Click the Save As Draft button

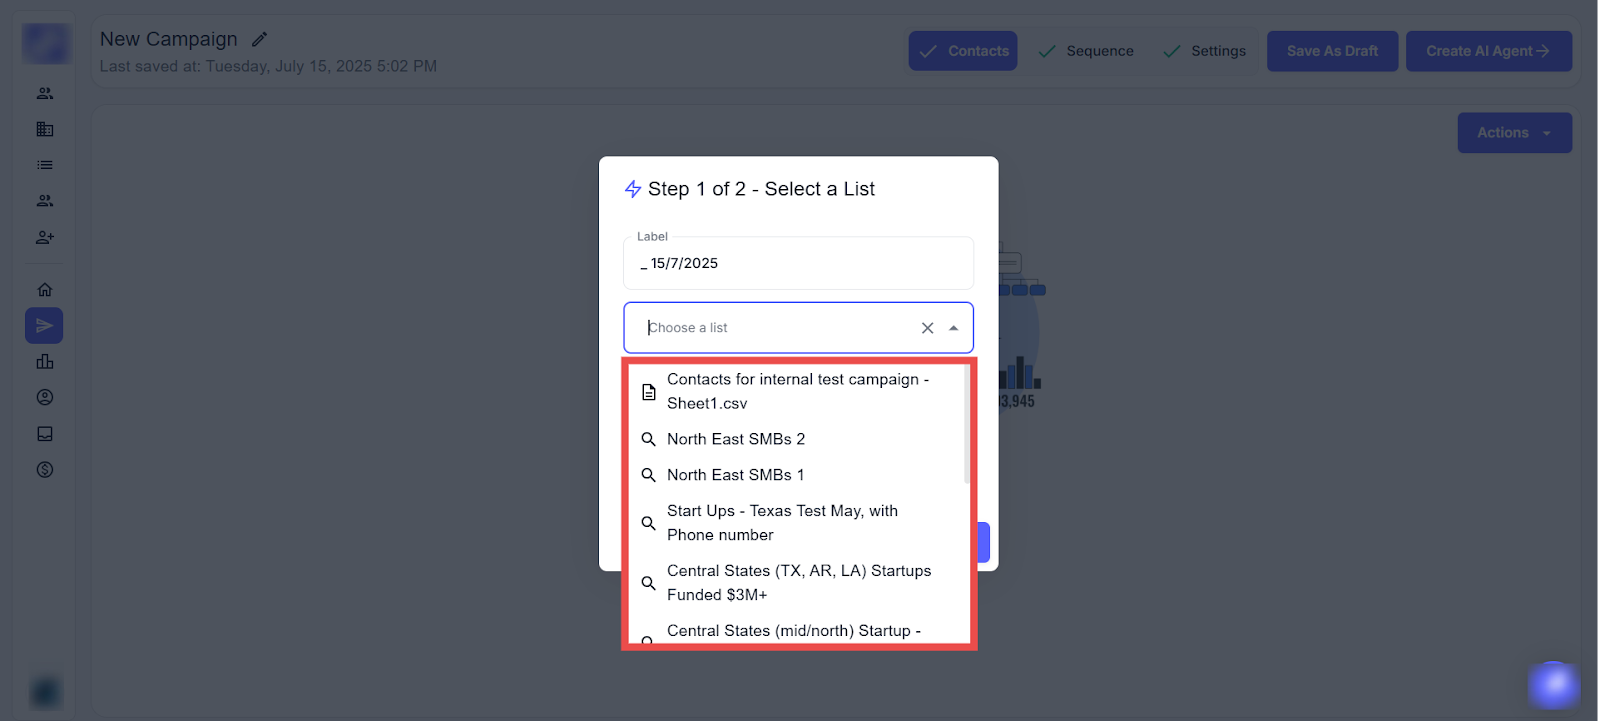(x=1332, y=51)
